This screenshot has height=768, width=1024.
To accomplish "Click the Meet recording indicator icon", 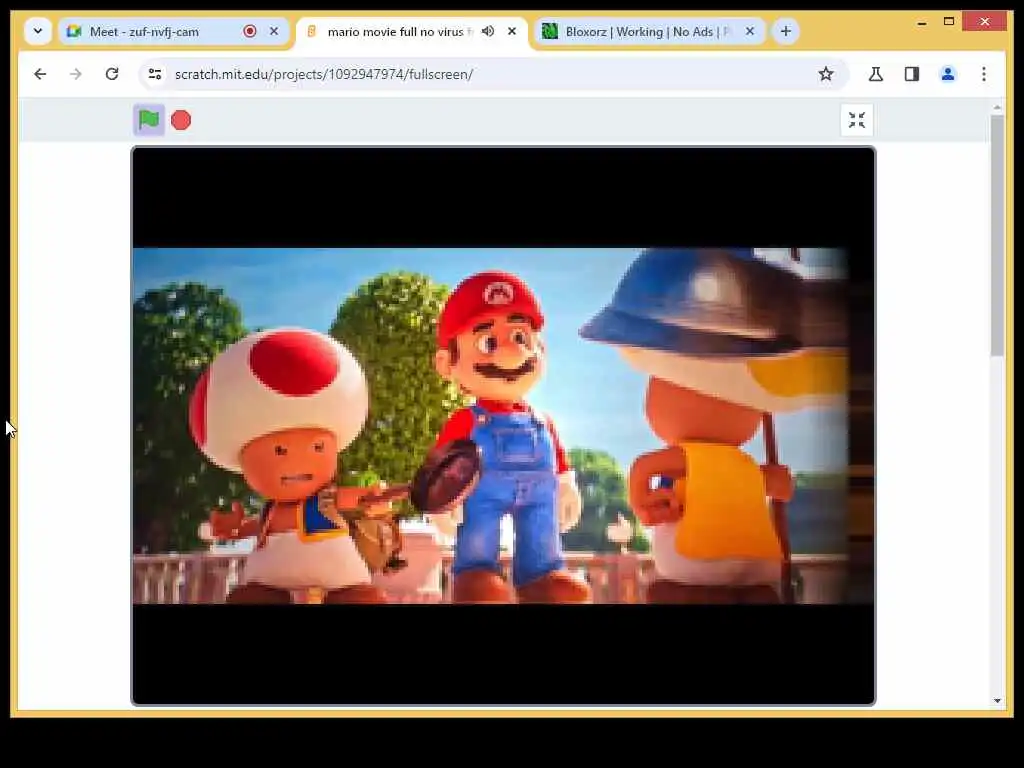I will pos(249,31).
